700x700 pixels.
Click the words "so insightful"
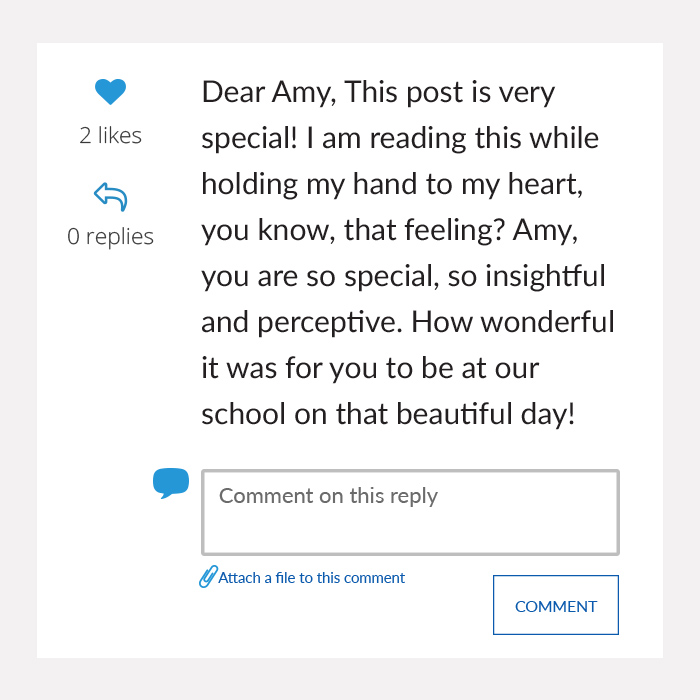pyautogui.click(x=527, y=276)
